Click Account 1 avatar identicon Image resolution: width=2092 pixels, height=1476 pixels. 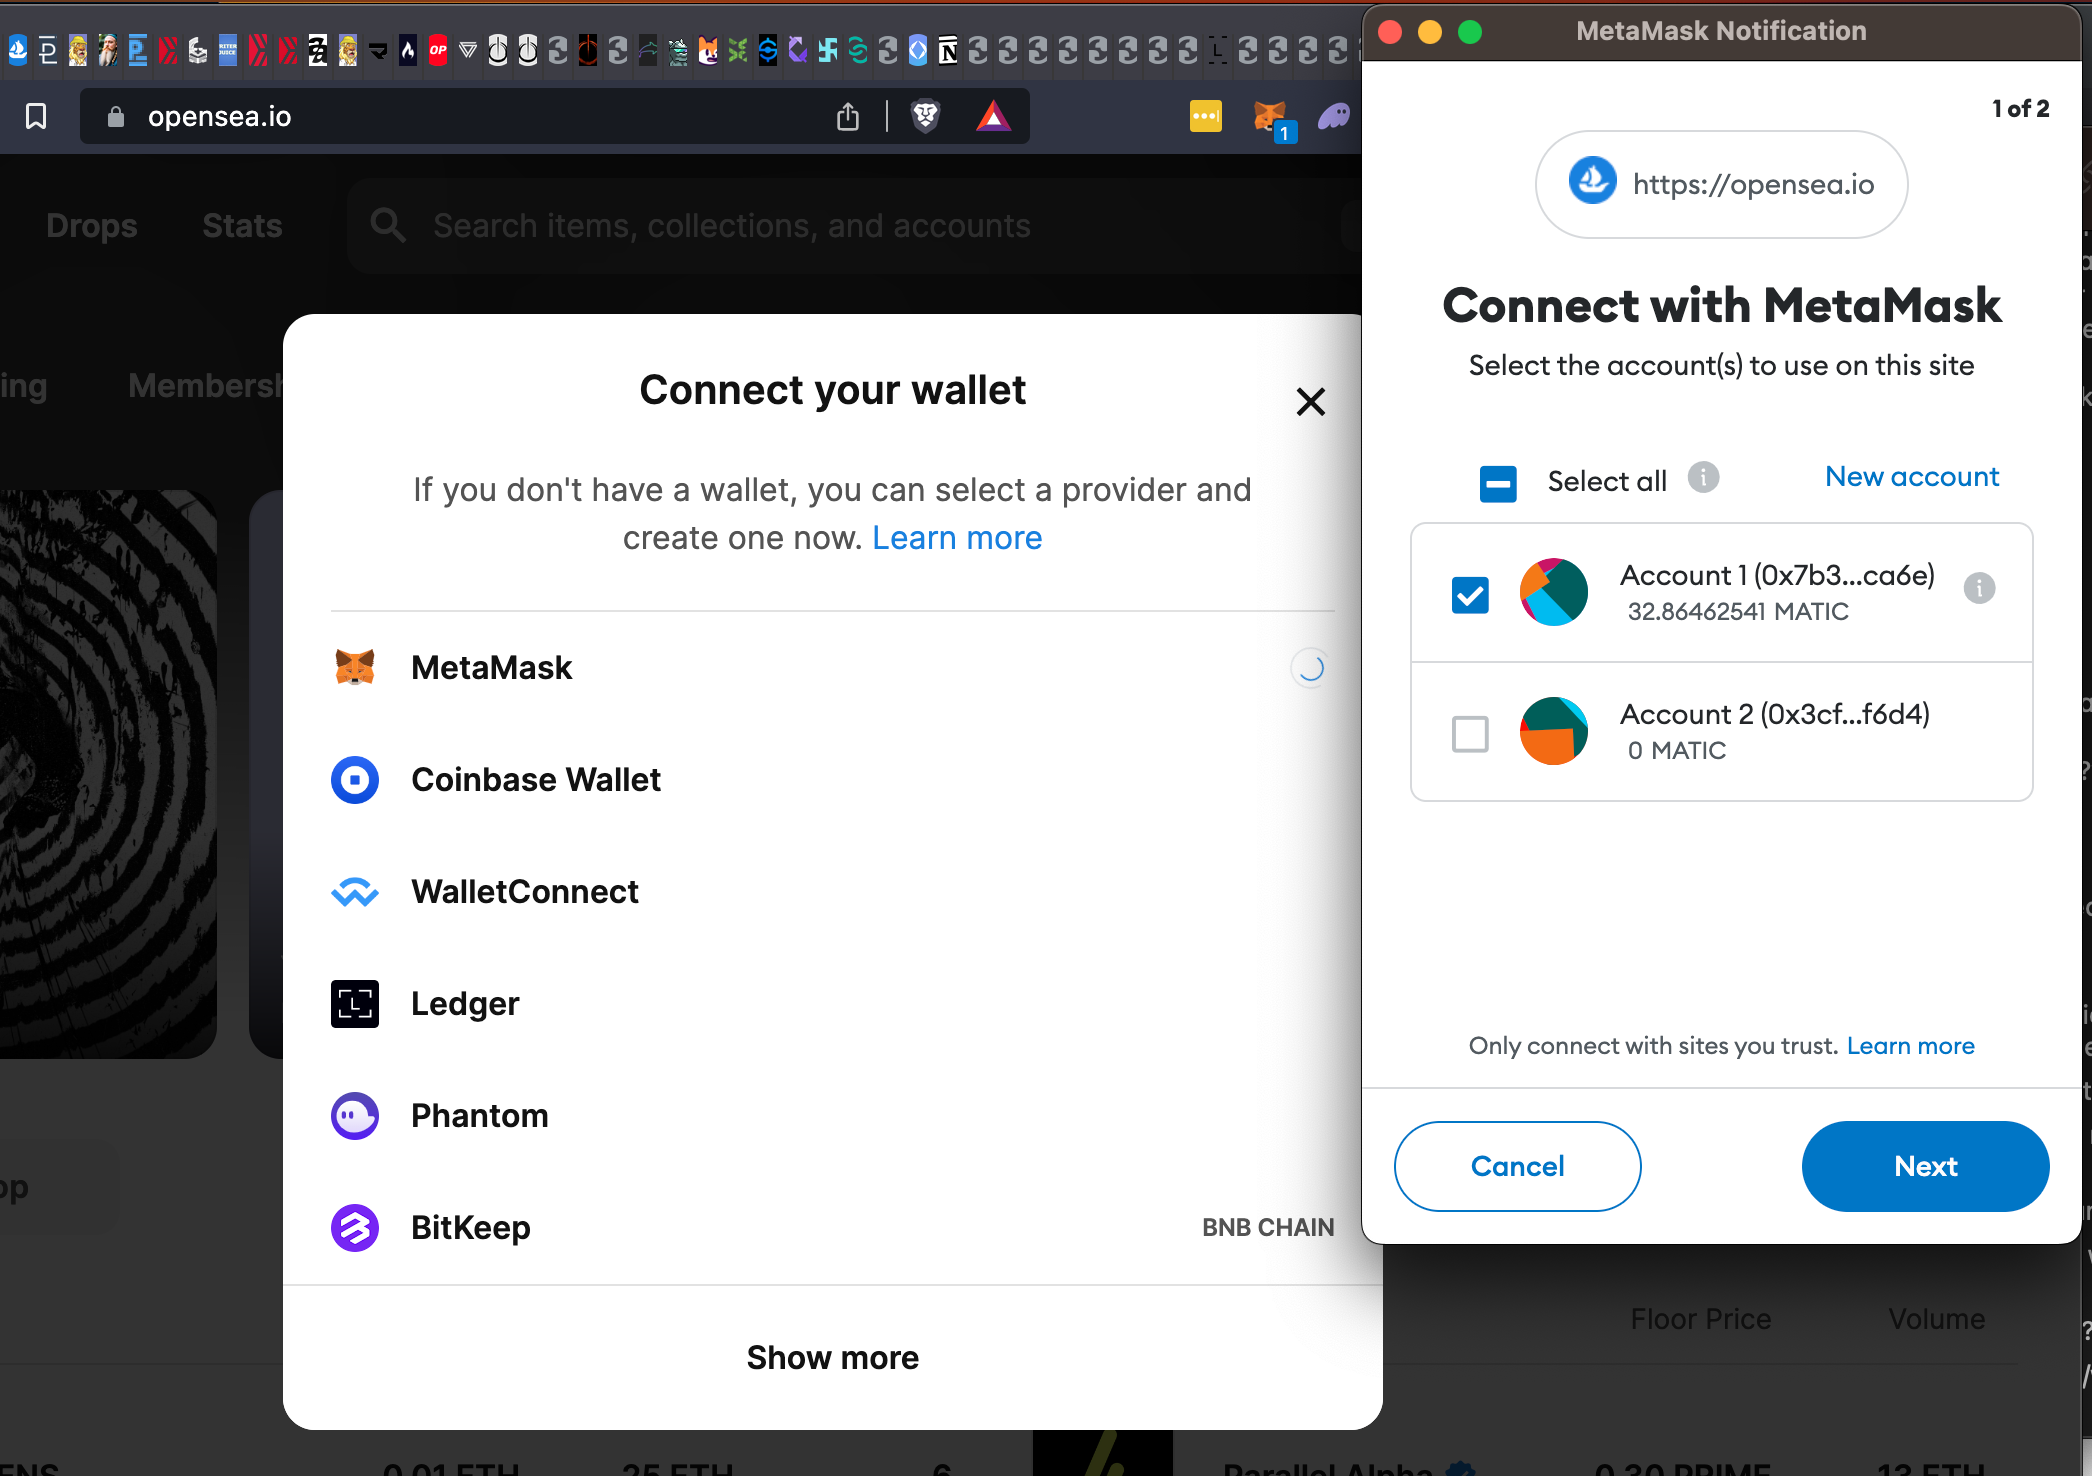[1553, 591]
